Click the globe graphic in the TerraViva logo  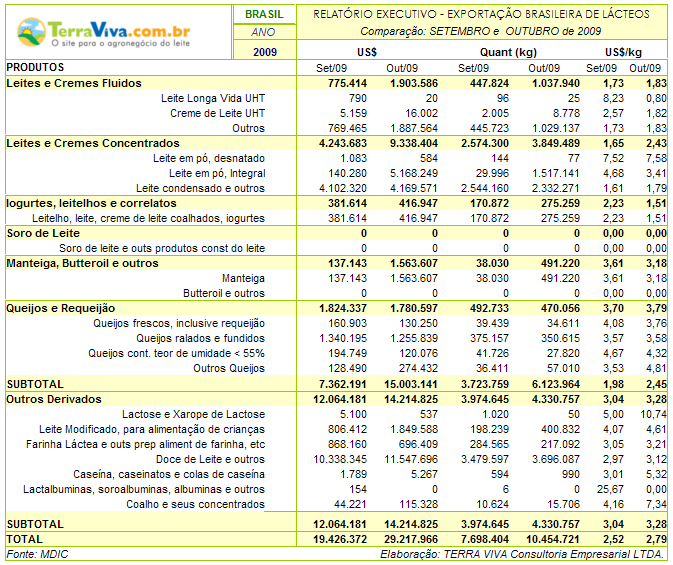33,28
